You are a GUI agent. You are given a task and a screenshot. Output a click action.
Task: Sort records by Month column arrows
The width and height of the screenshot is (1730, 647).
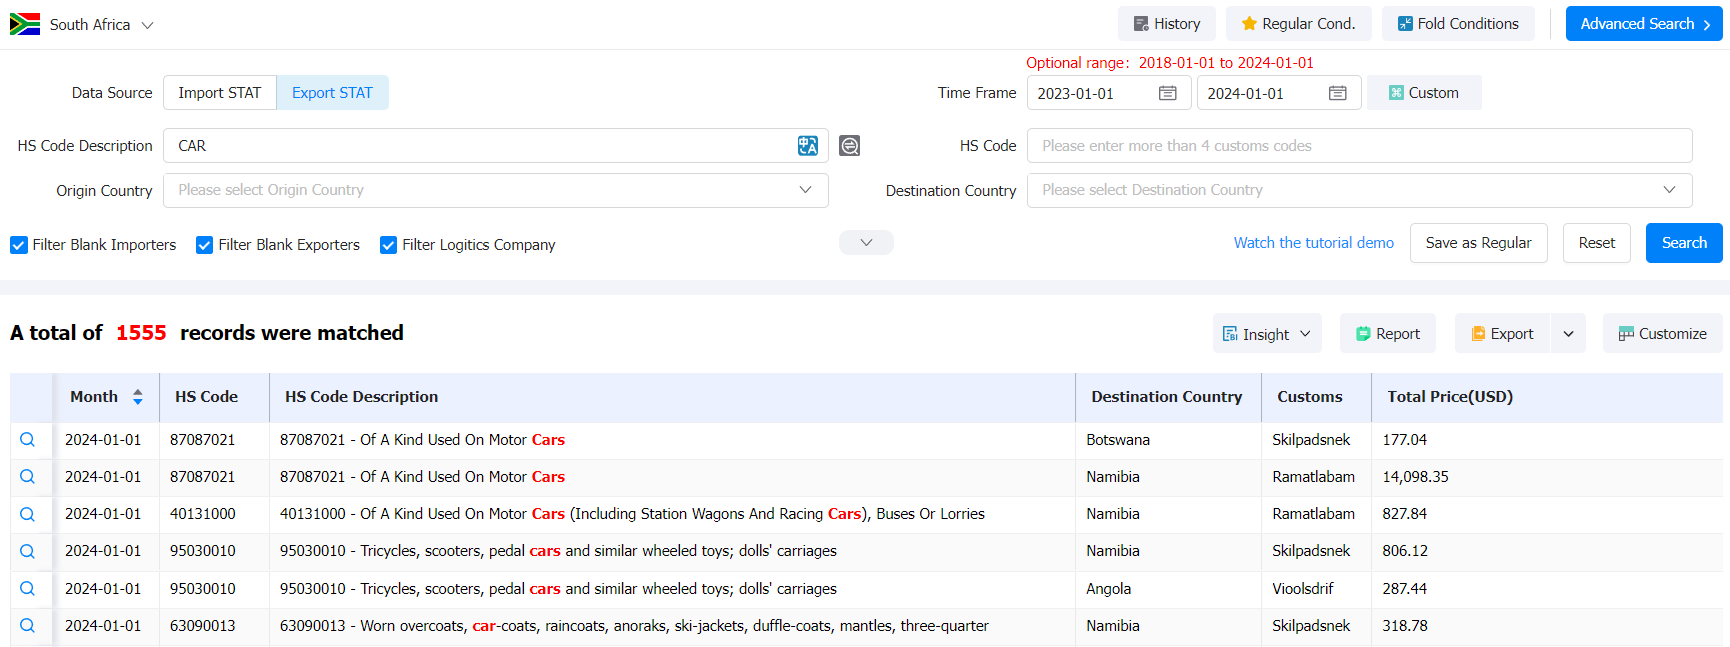point(138,397)
